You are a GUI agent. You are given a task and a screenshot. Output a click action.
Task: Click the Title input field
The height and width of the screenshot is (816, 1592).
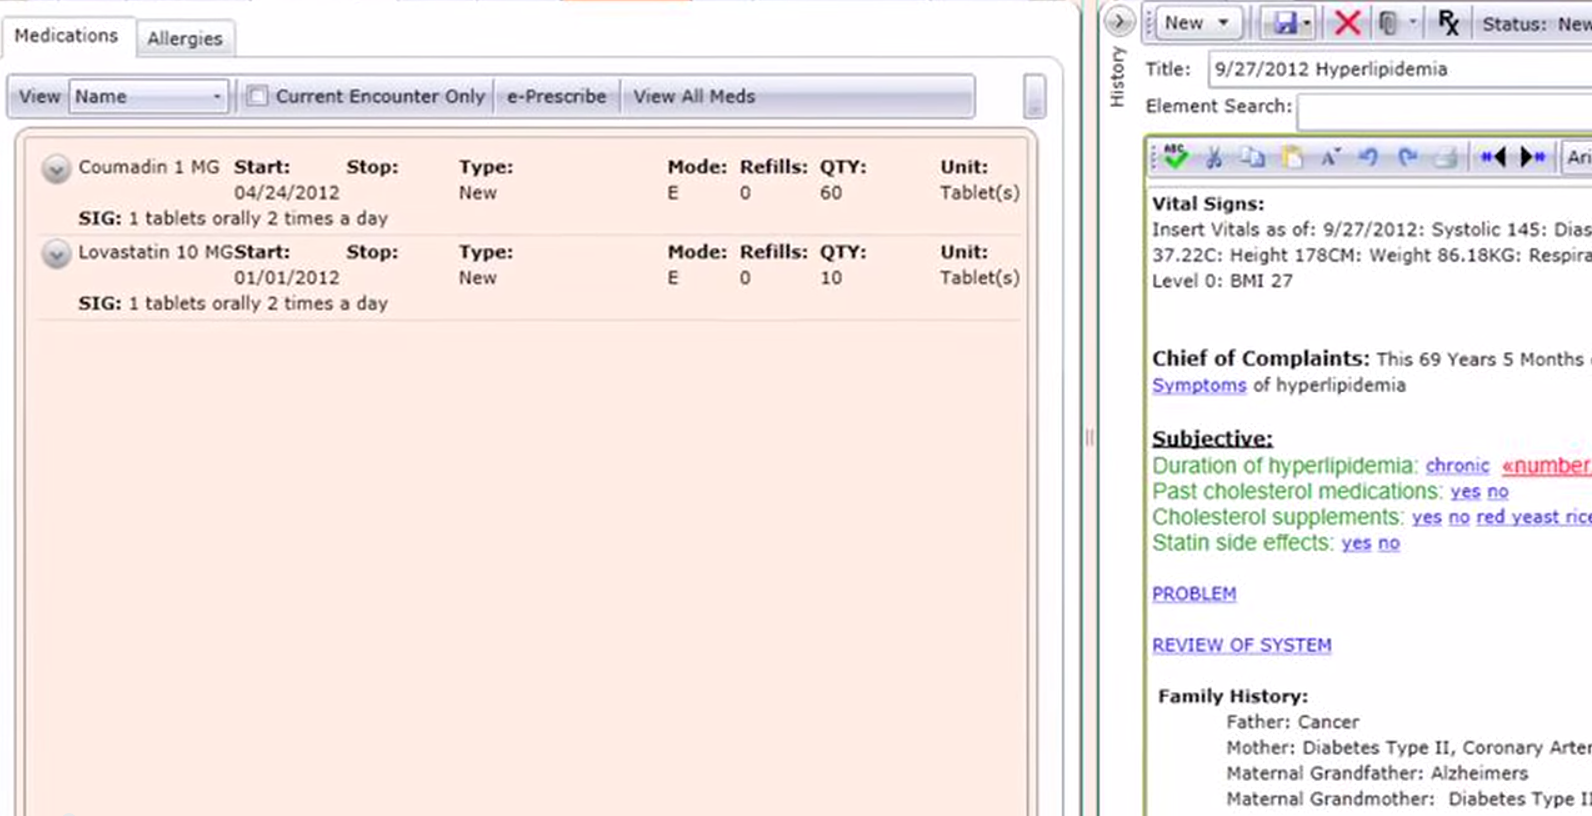[1400, 69]
